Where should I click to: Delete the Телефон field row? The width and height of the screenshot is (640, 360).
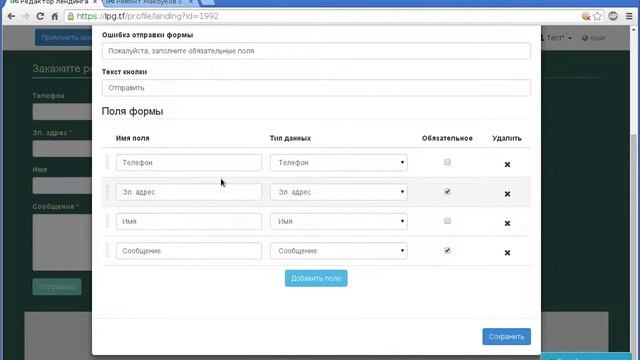coord(507,164)
